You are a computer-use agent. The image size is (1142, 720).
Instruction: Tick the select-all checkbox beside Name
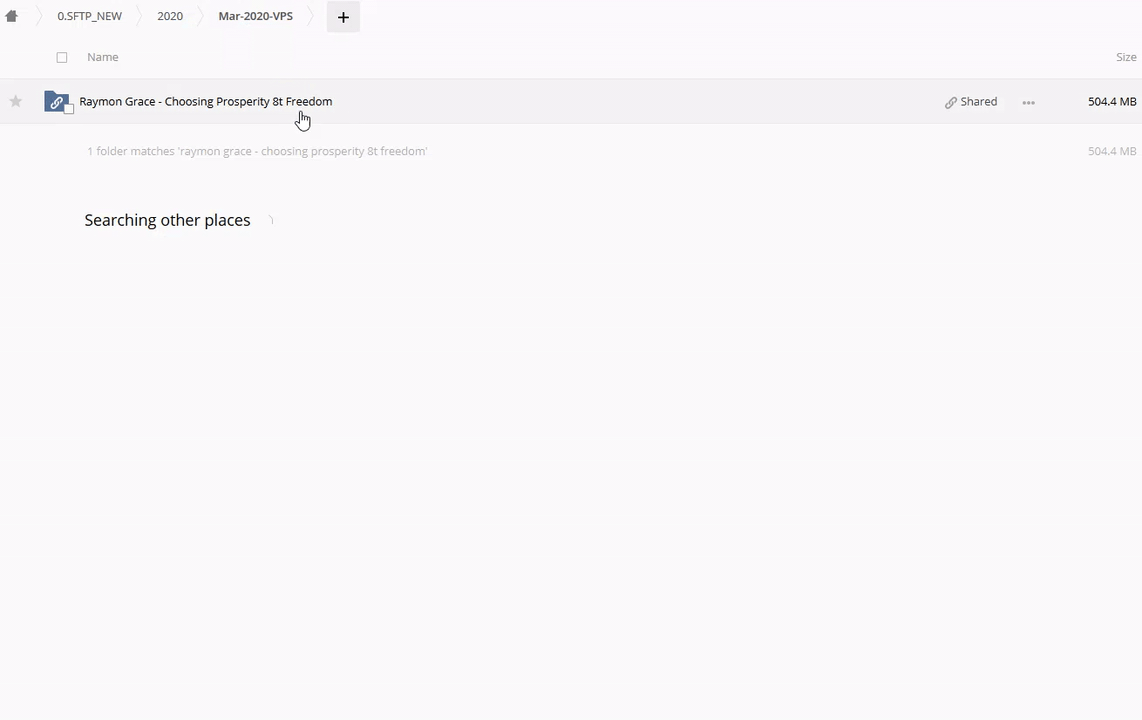[62, 58]
